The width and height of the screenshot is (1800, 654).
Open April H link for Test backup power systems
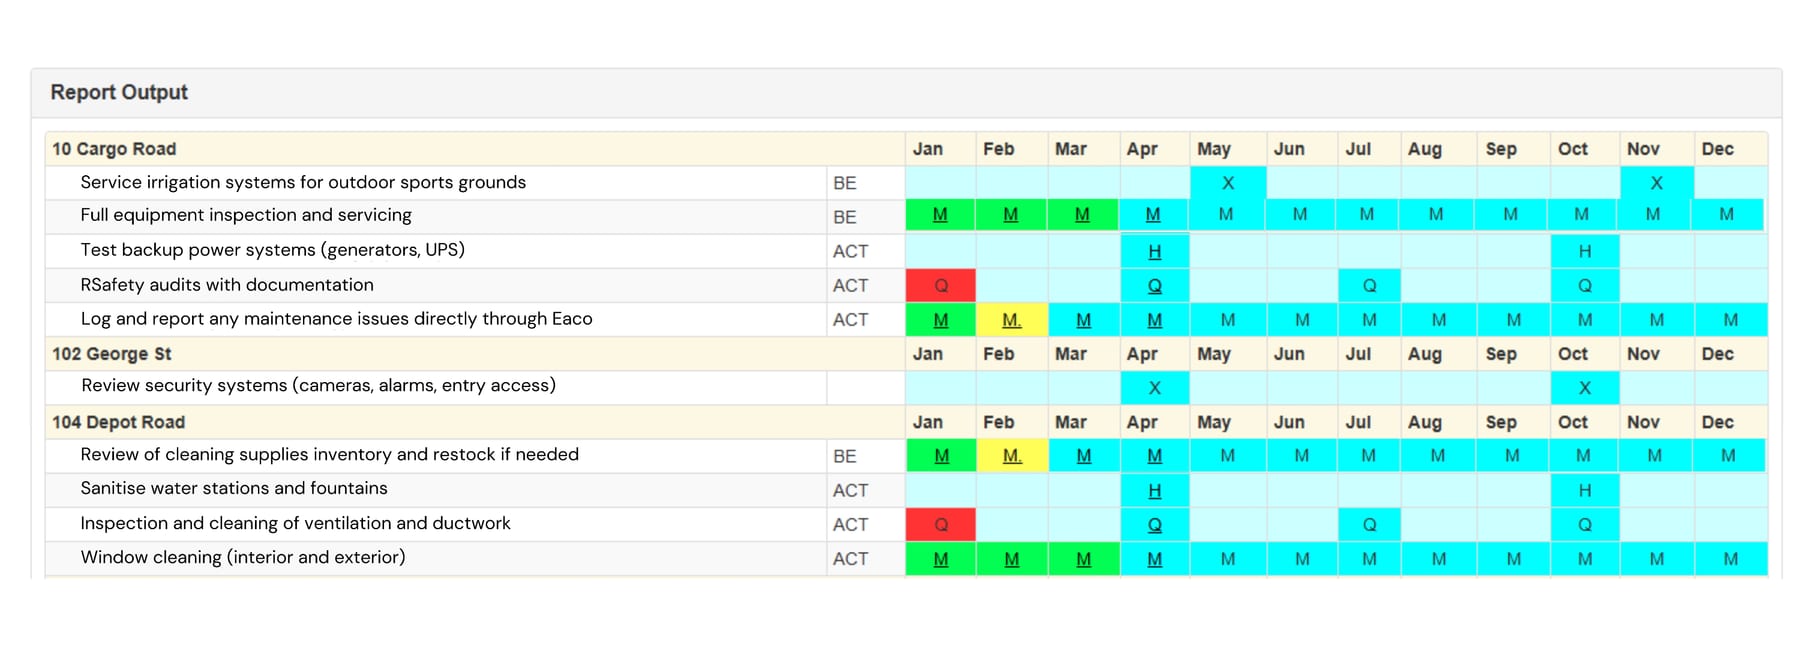[x=1155, y=252]
